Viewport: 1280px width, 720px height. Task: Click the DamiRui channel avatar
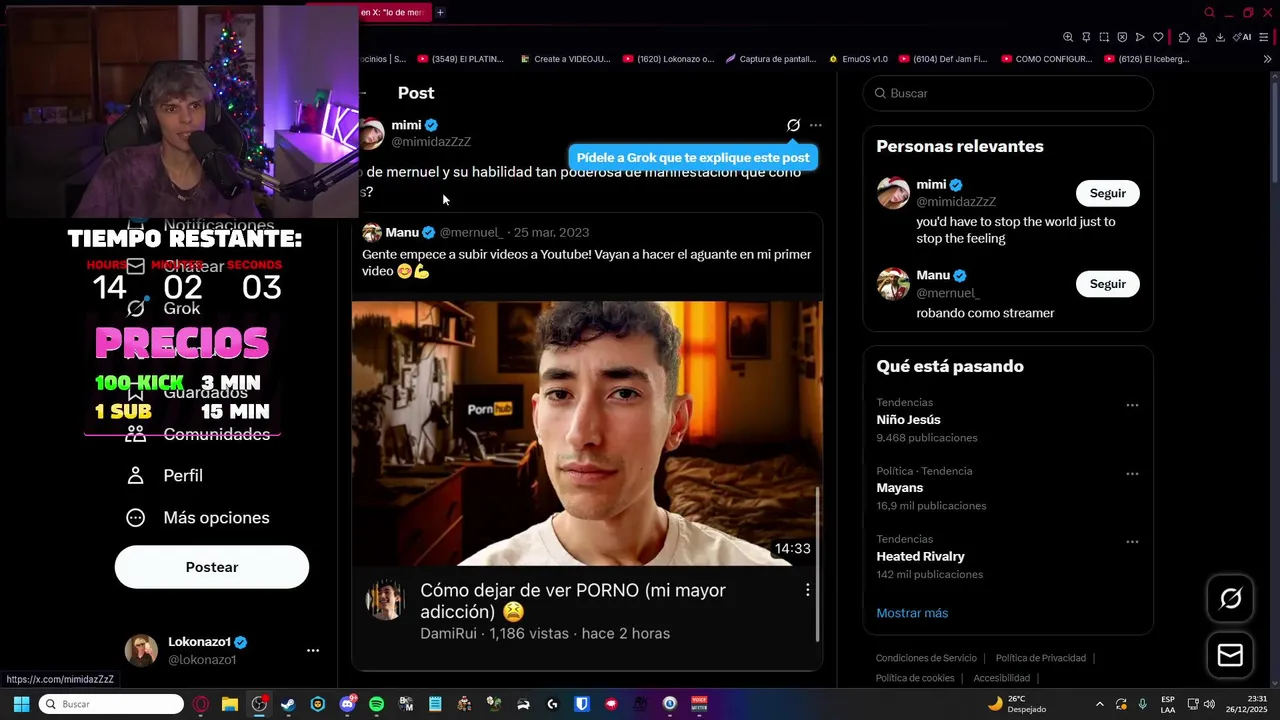pos(385,600)
